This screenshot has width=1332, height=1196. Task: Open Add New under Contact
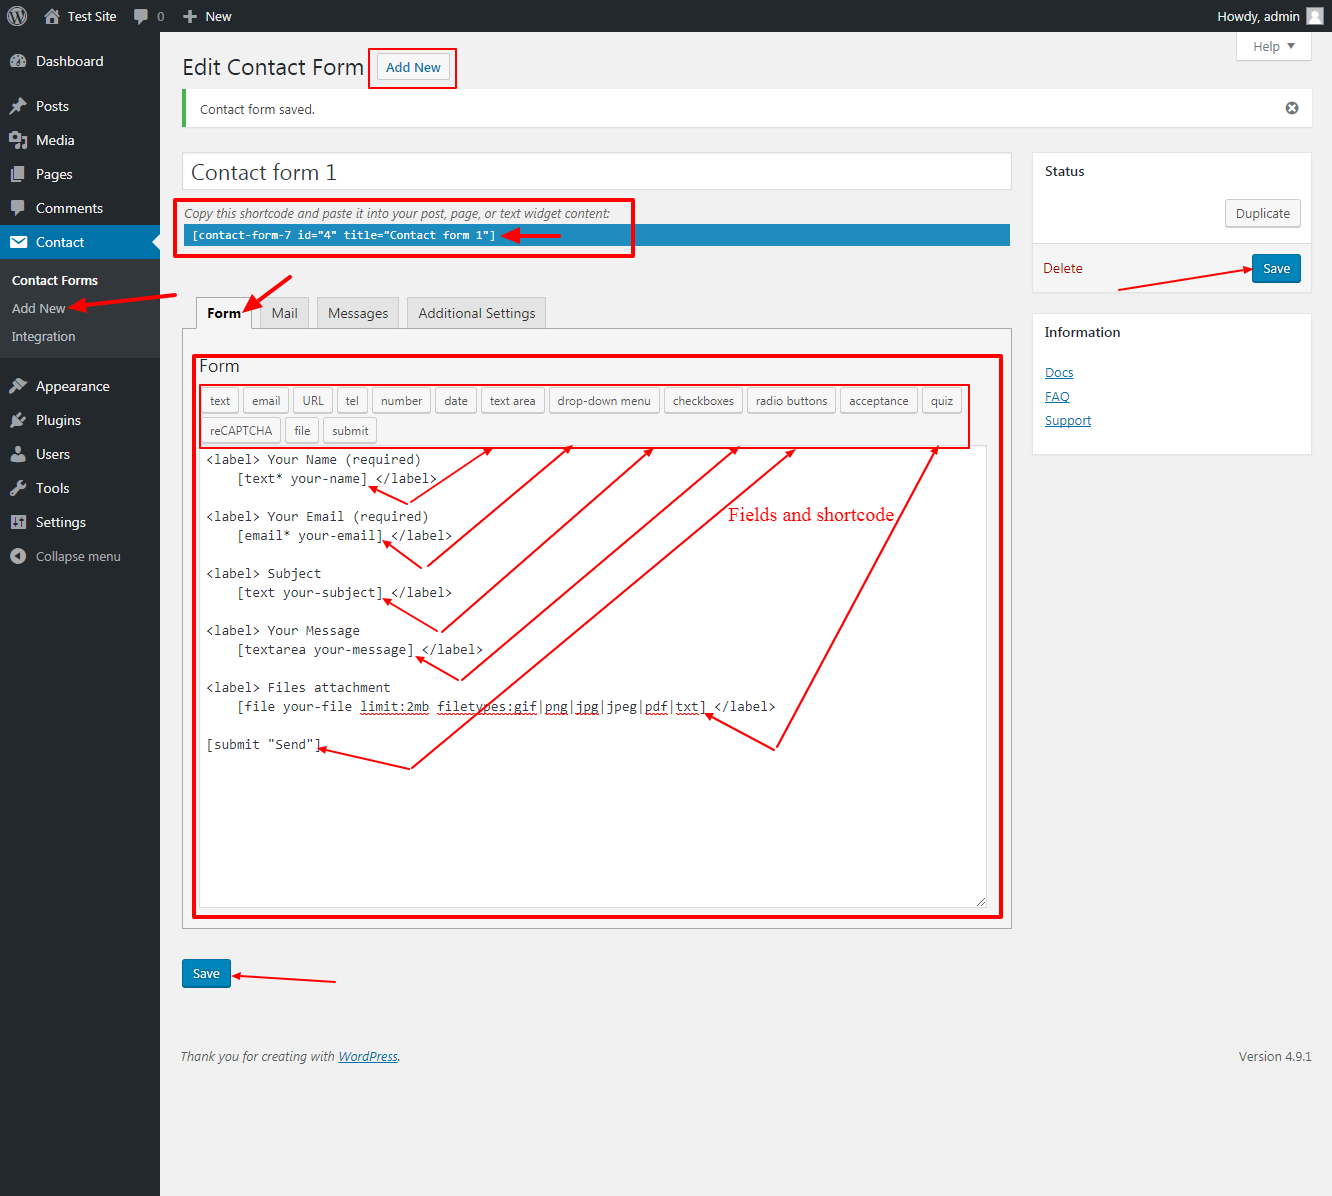pos(39,308)
